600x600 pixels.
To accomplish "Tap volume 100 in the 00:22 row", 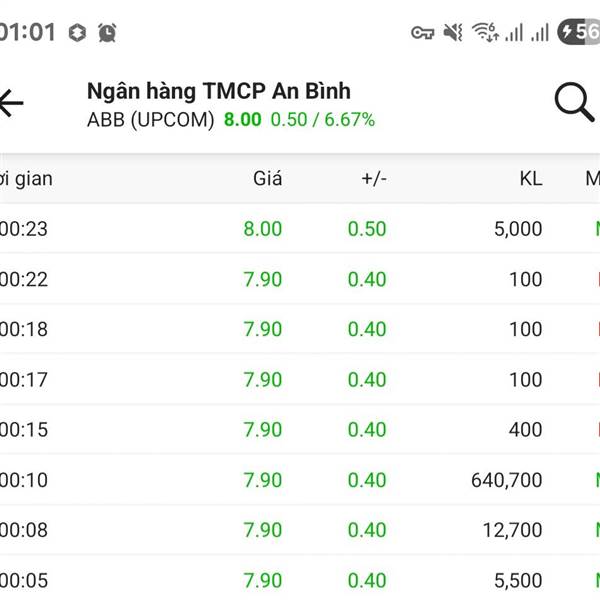I will (525, 279).
